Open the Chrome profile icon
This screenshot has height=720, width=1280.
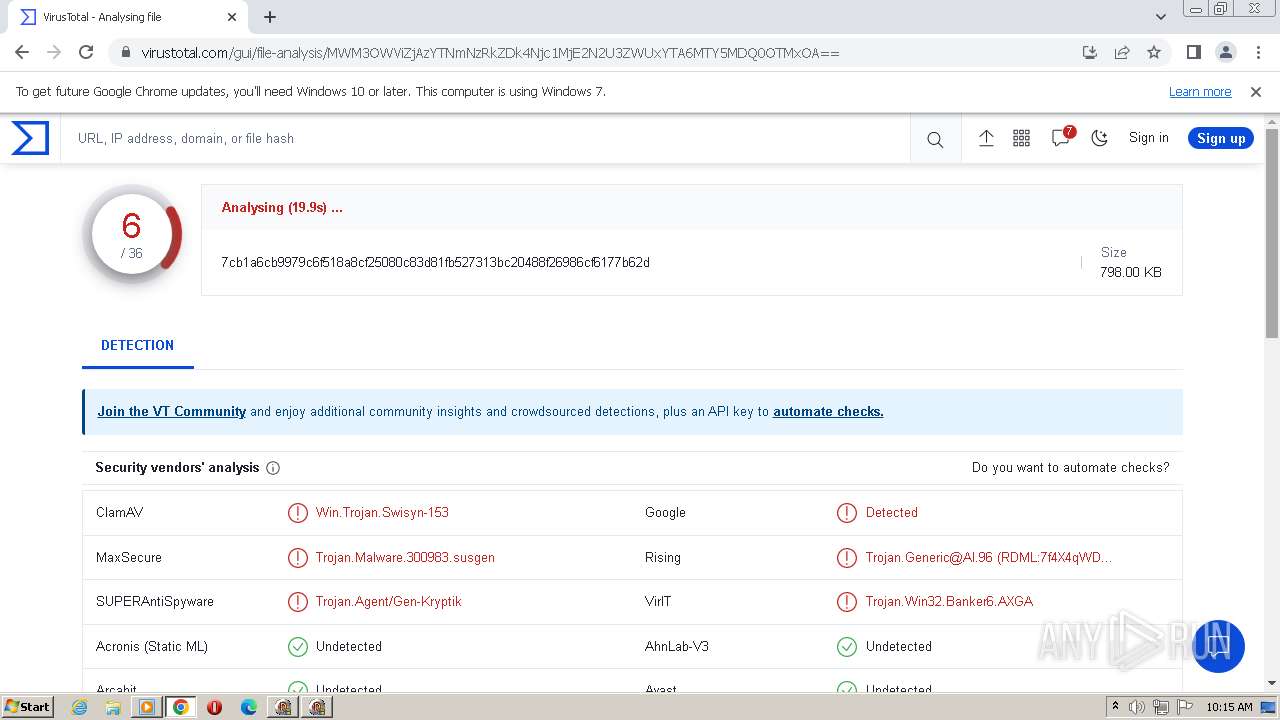click(1225, 52)
